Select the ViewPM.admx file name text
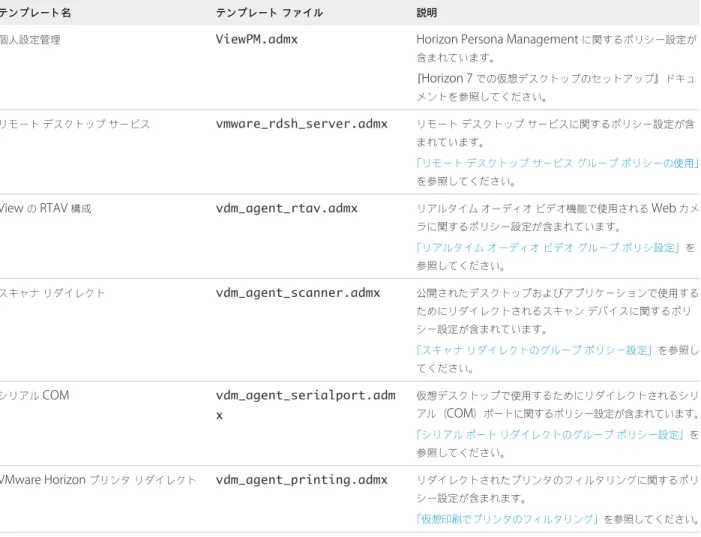701x537 pixels. pyautogui.click(x=257, y=39)
